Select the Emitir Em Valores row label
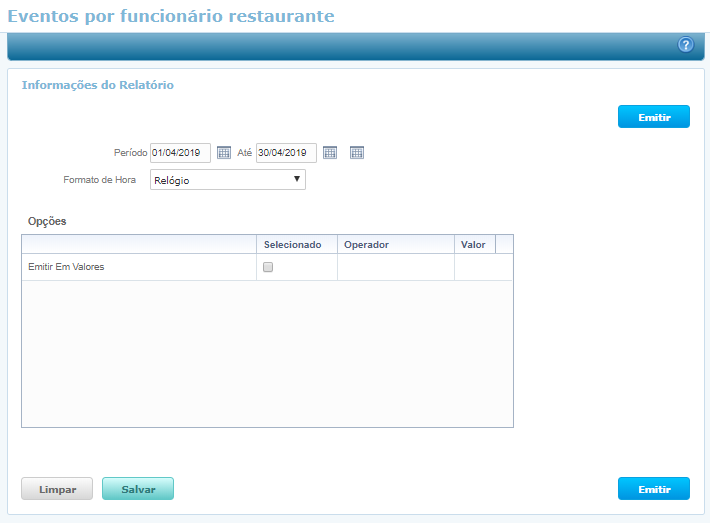This screenshot has height=523, width=710. click(66, 267)
